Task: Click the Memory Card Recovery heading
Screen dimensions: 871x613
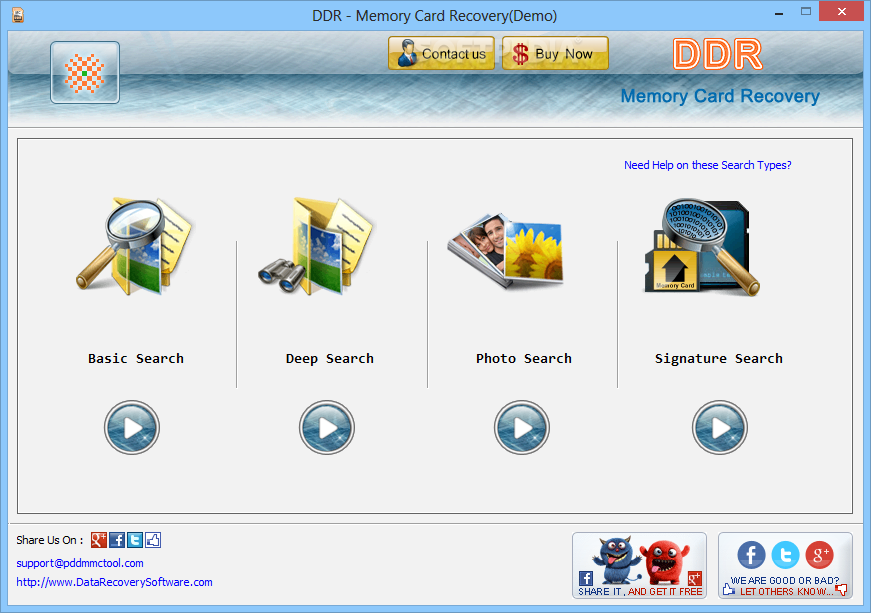Action: point(720,96)
